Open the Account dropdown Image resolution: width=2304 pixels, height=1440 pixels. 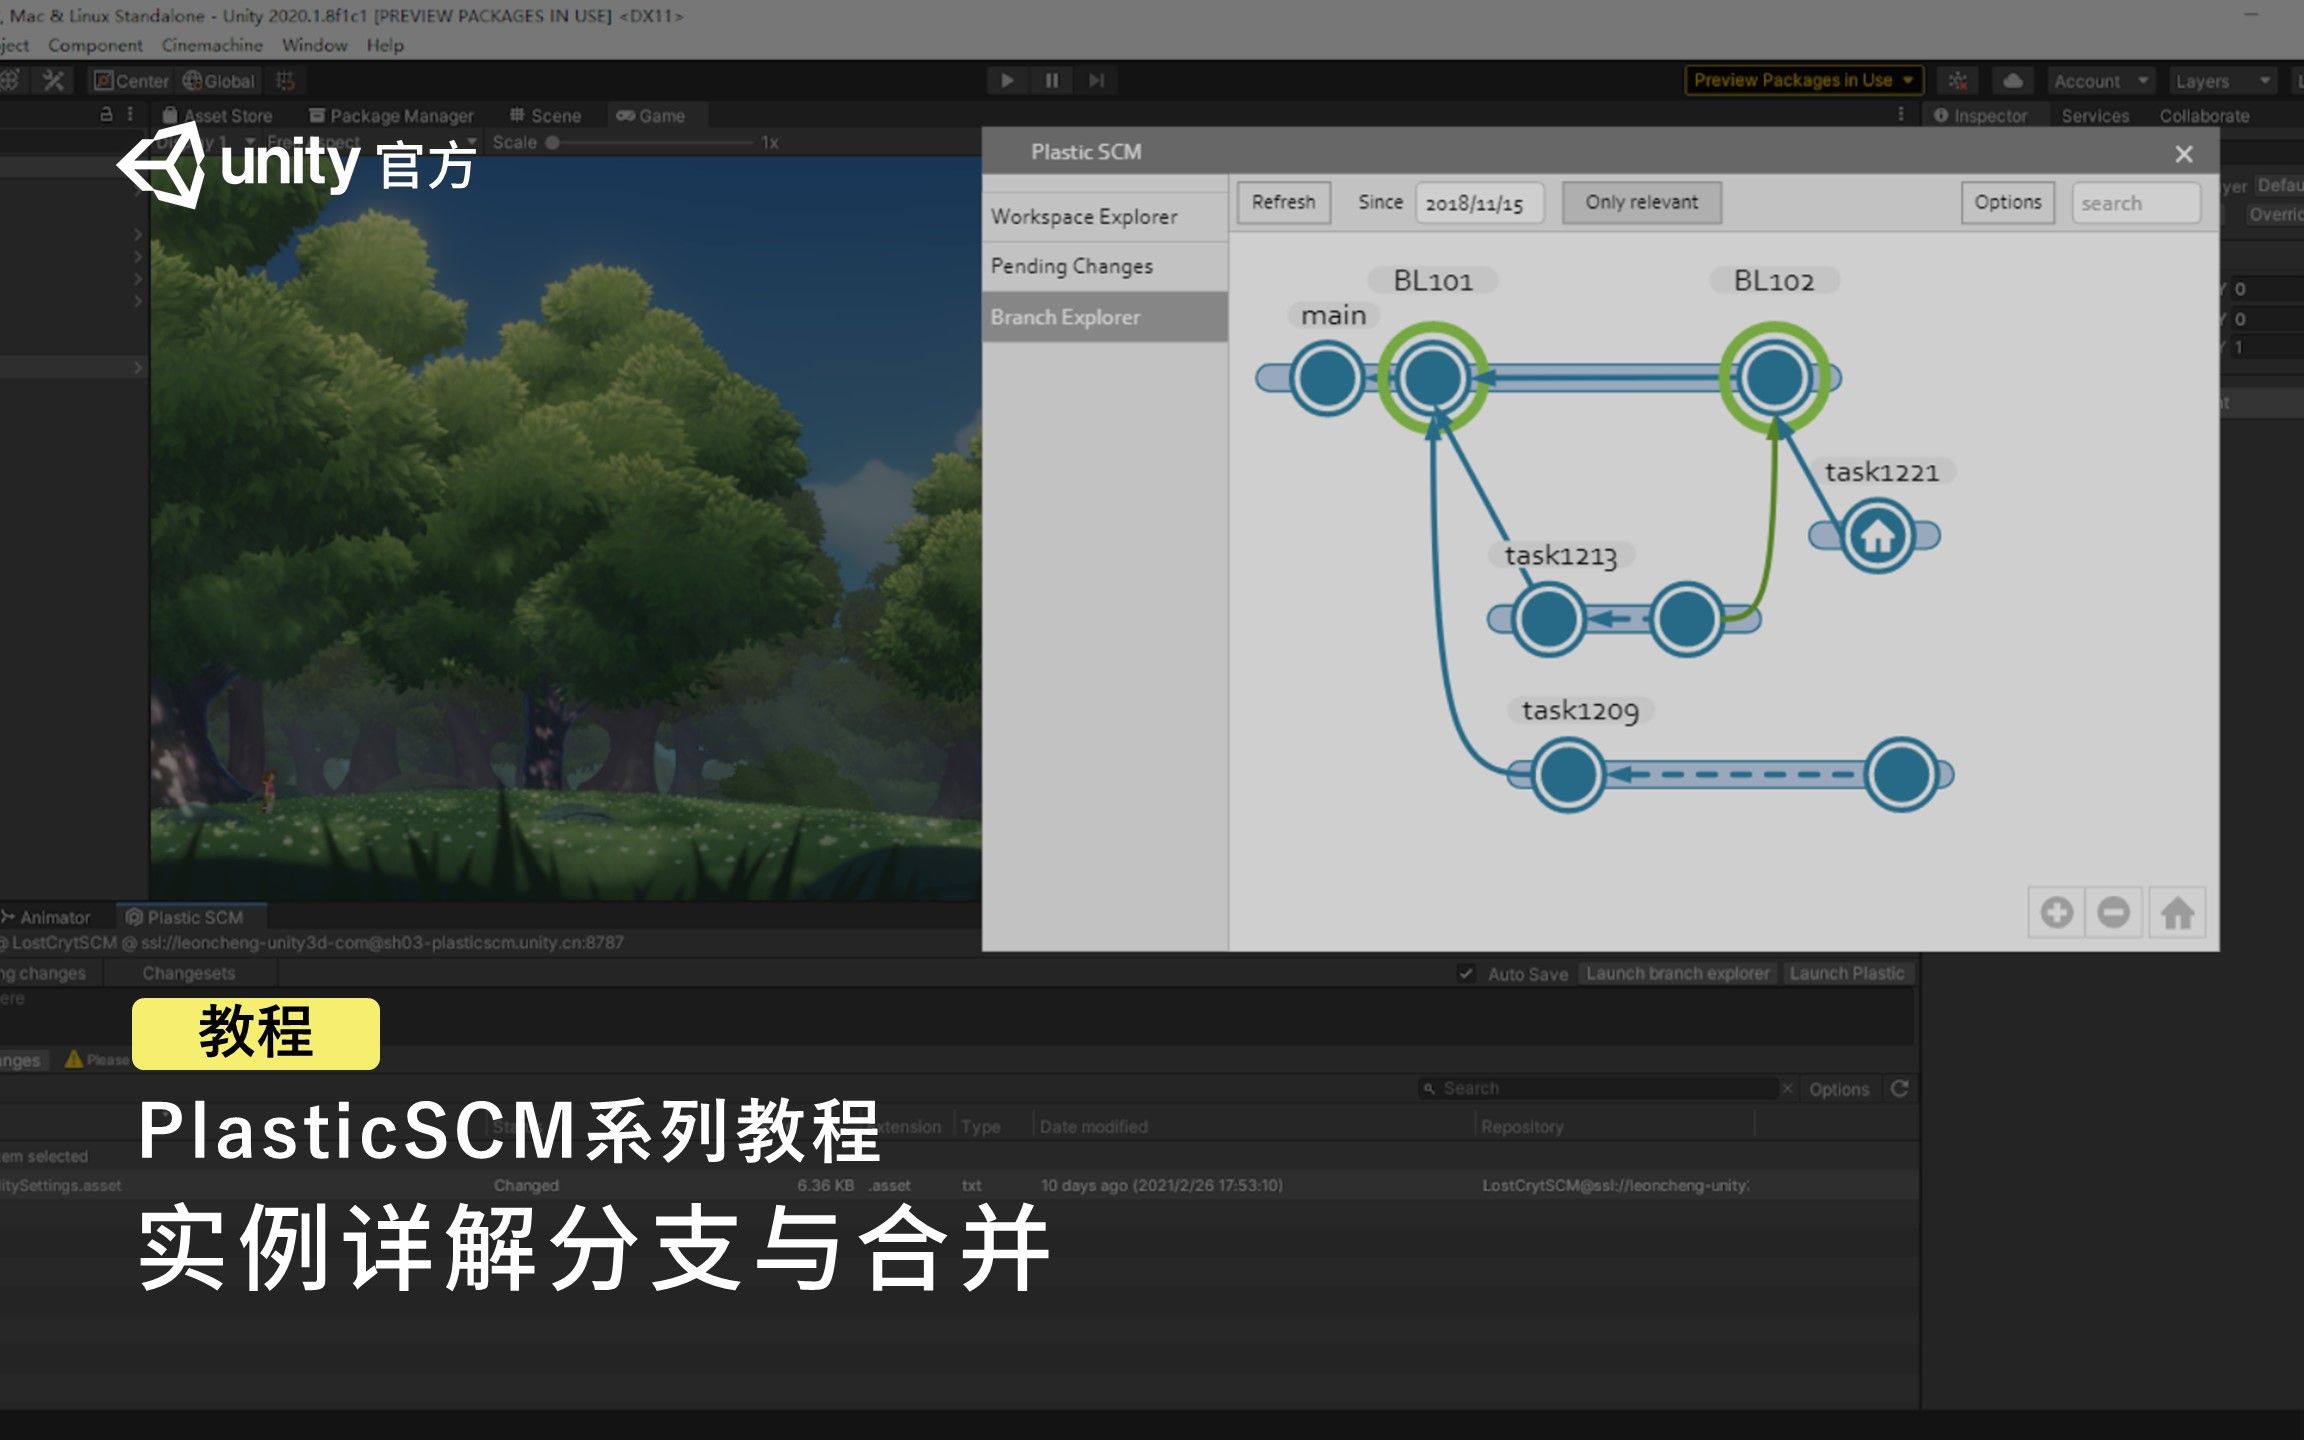tap(2100, 80)
